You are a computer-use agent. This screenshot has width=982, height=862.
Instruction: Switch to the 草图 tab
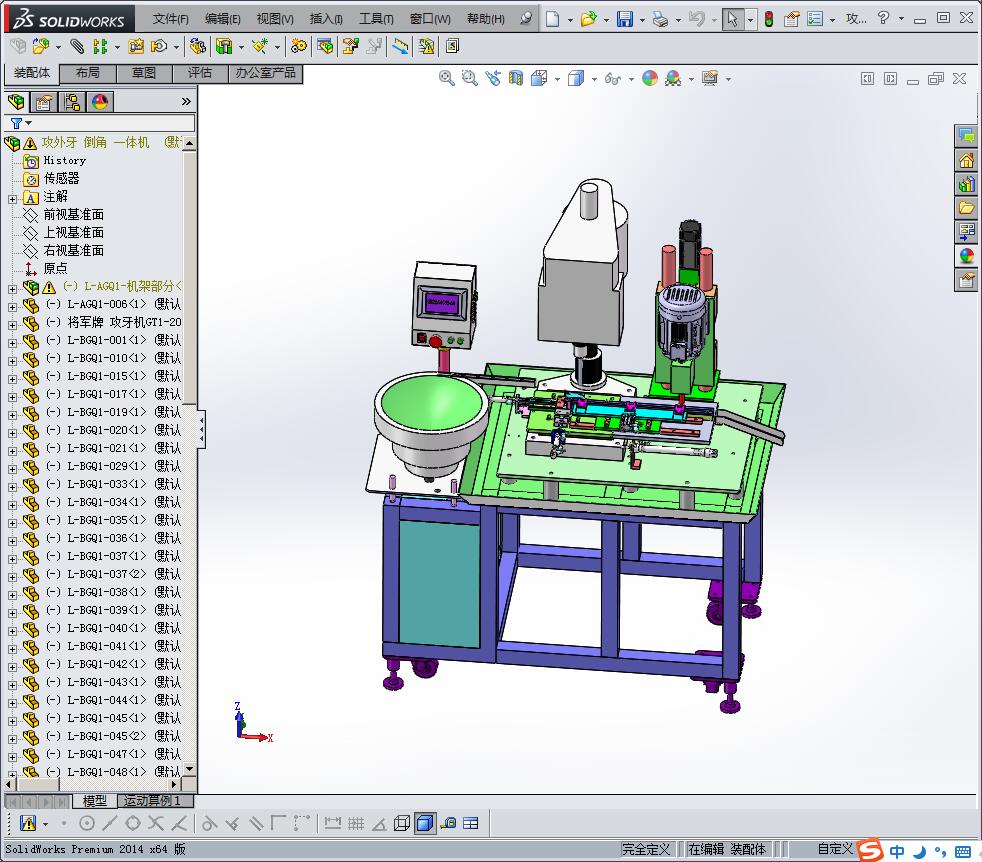(144, 73)
